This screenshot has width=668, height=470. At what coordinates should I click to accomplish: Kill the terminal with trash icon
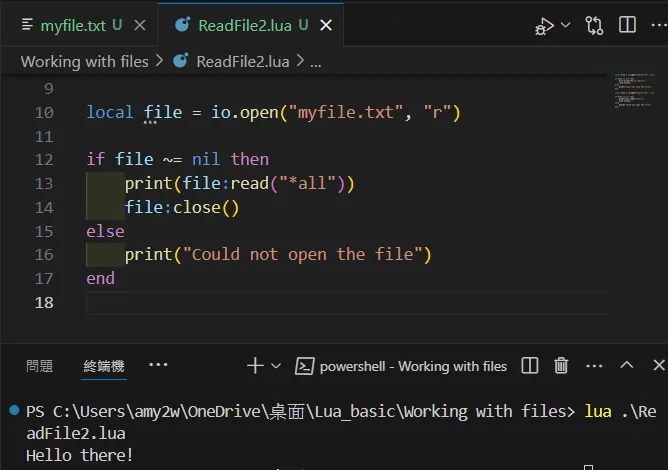pos(561,366)
